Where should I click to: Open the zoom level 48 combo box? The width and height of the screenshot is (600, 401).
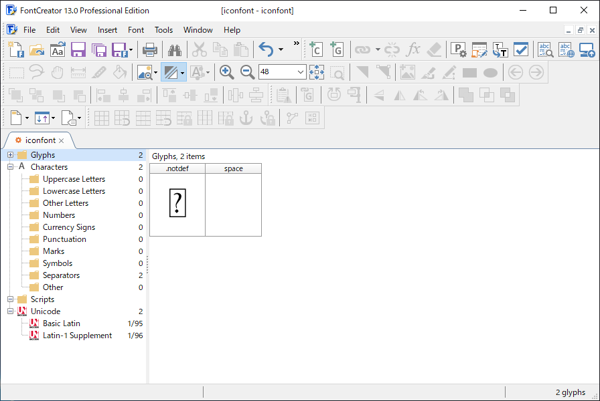pyautogui.click(x=282, y=72)
